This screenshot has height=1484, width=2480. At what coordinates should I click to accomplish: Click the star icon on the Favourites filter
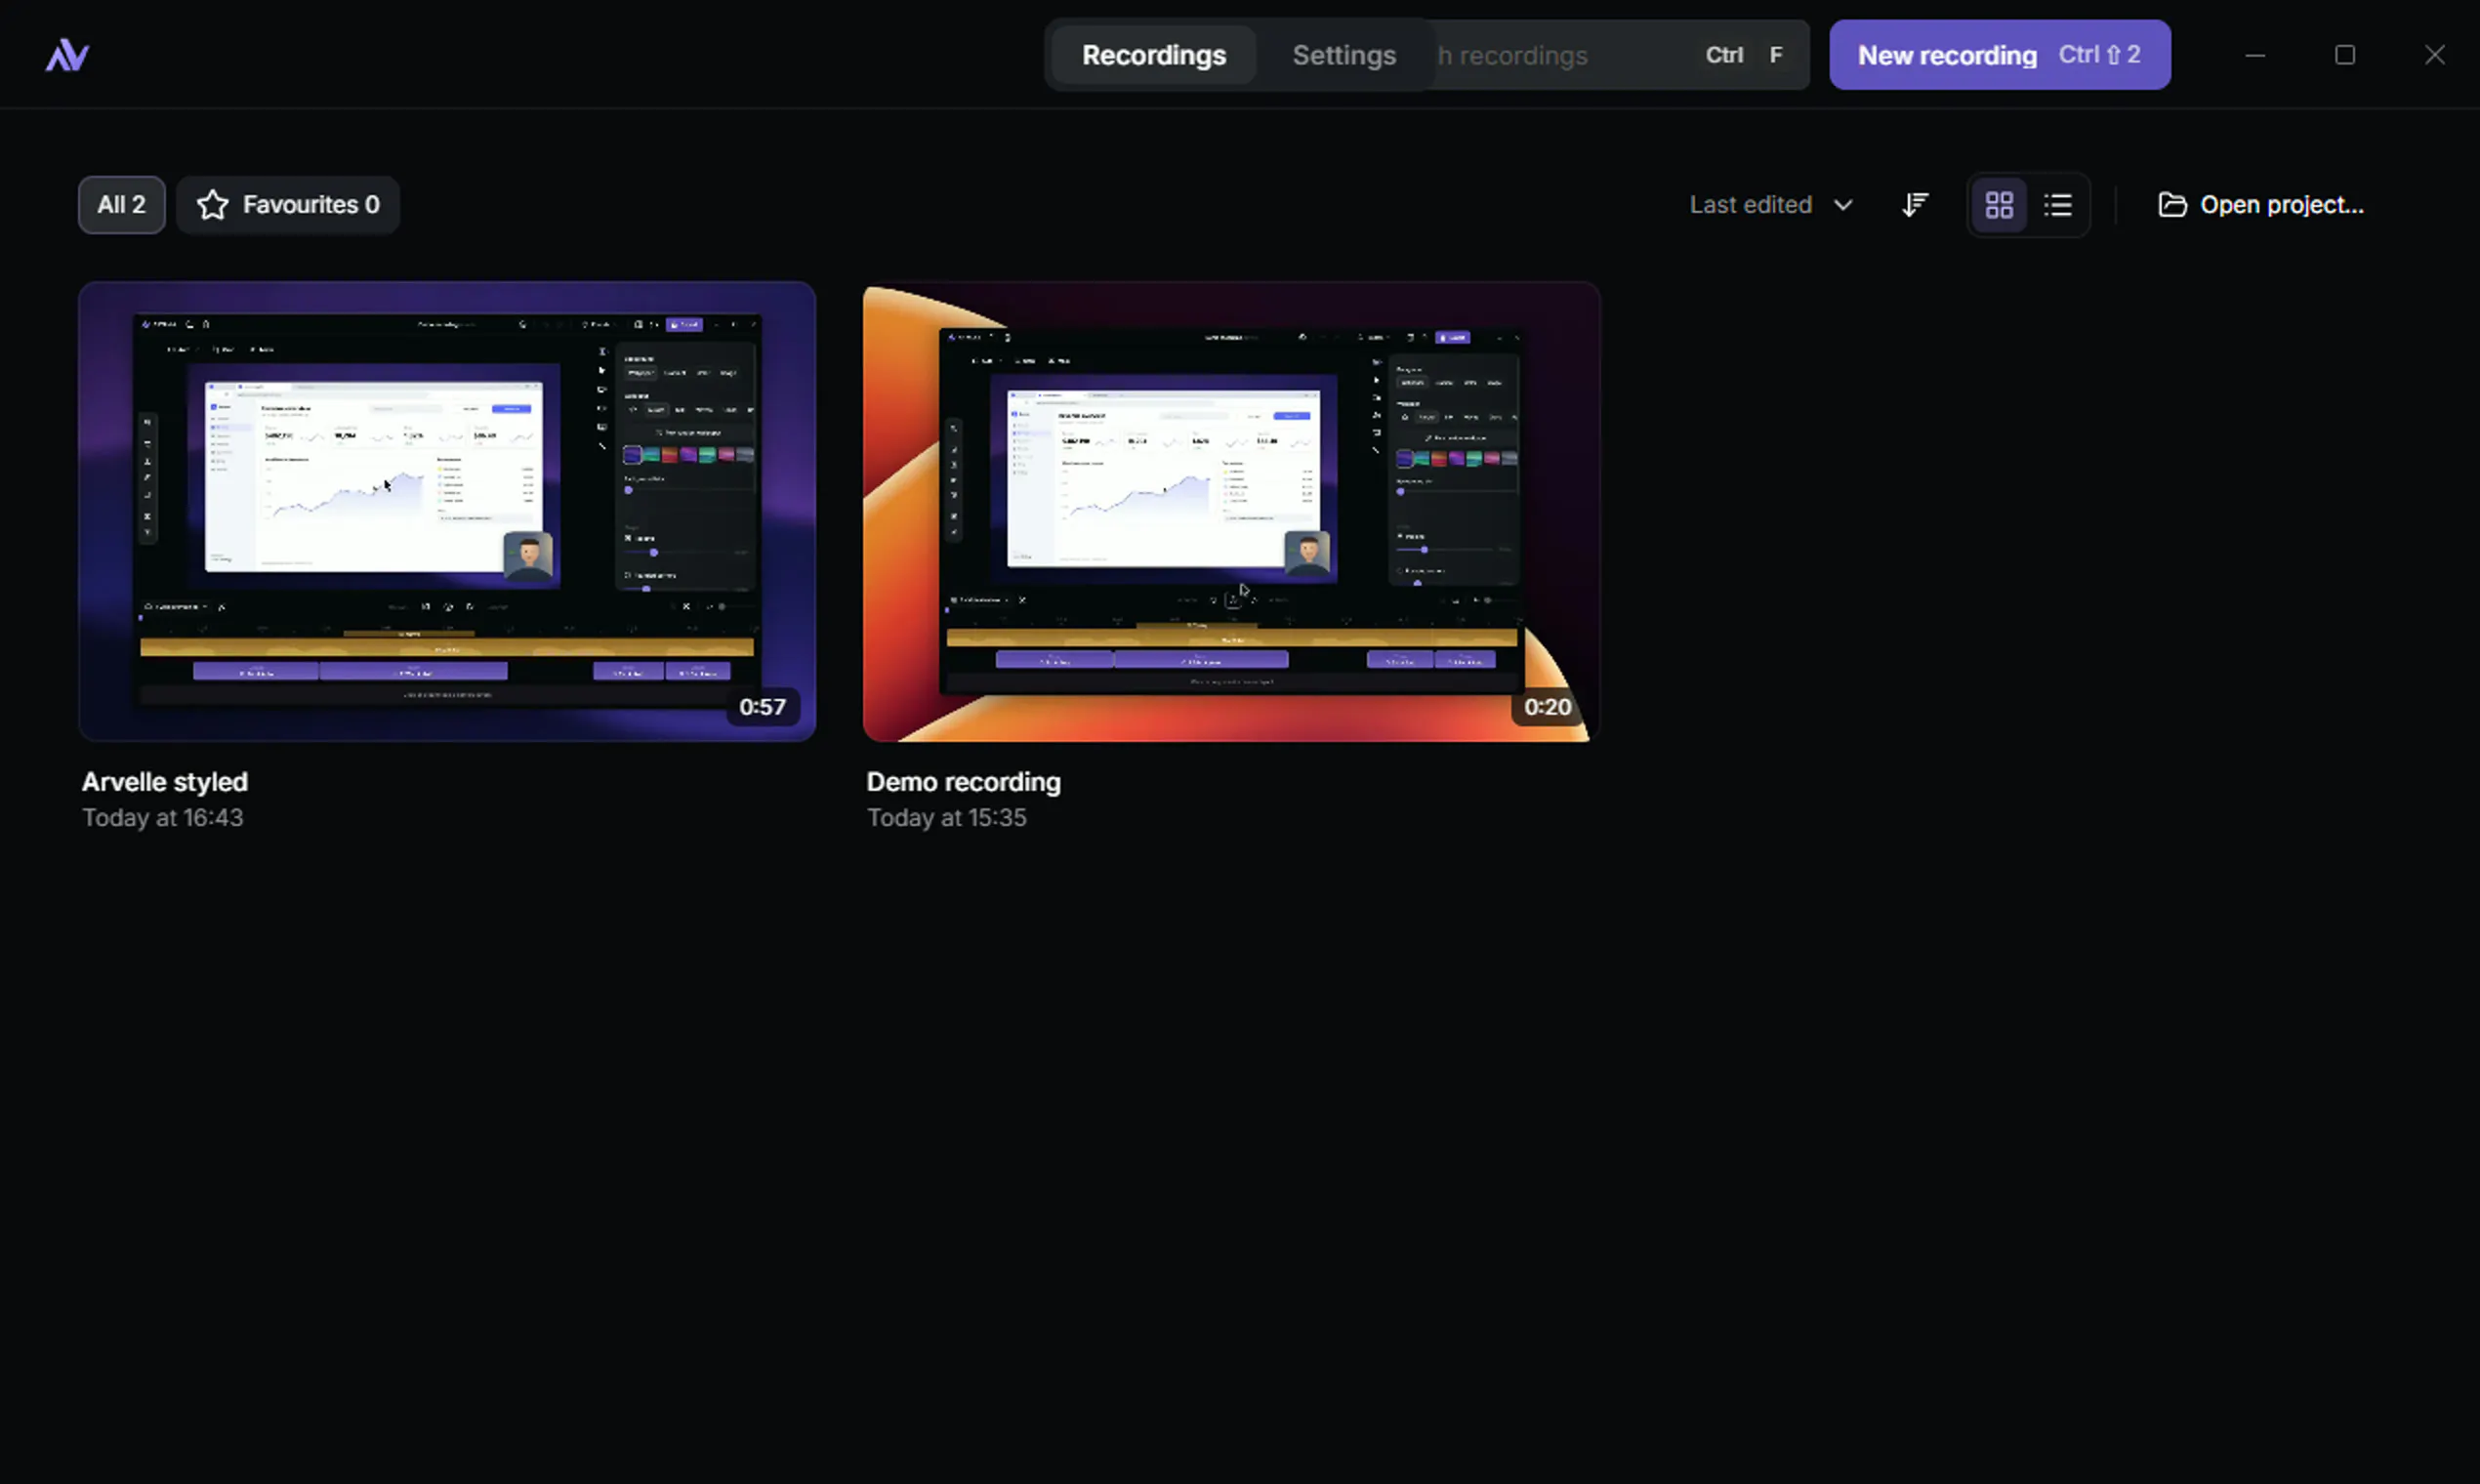pos(212,205)
